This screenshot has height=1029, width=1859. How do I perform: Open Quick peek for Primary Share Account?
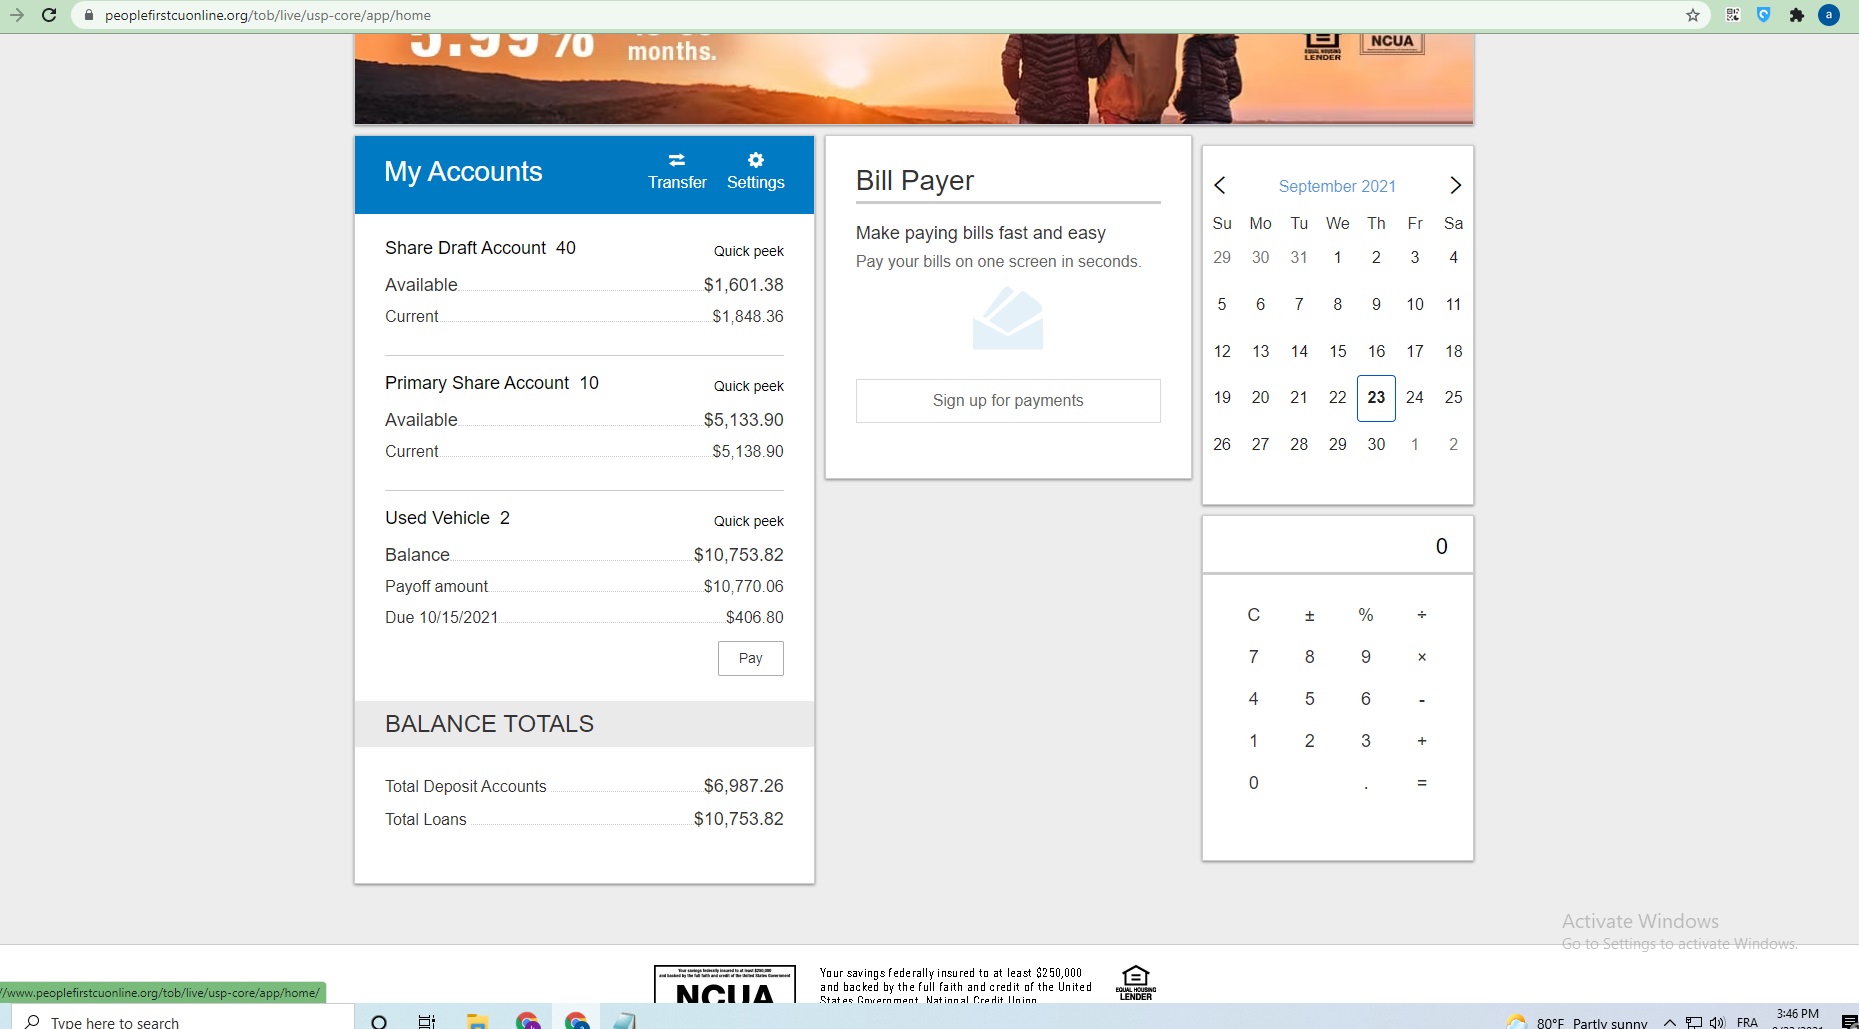[x=748, y=386]
